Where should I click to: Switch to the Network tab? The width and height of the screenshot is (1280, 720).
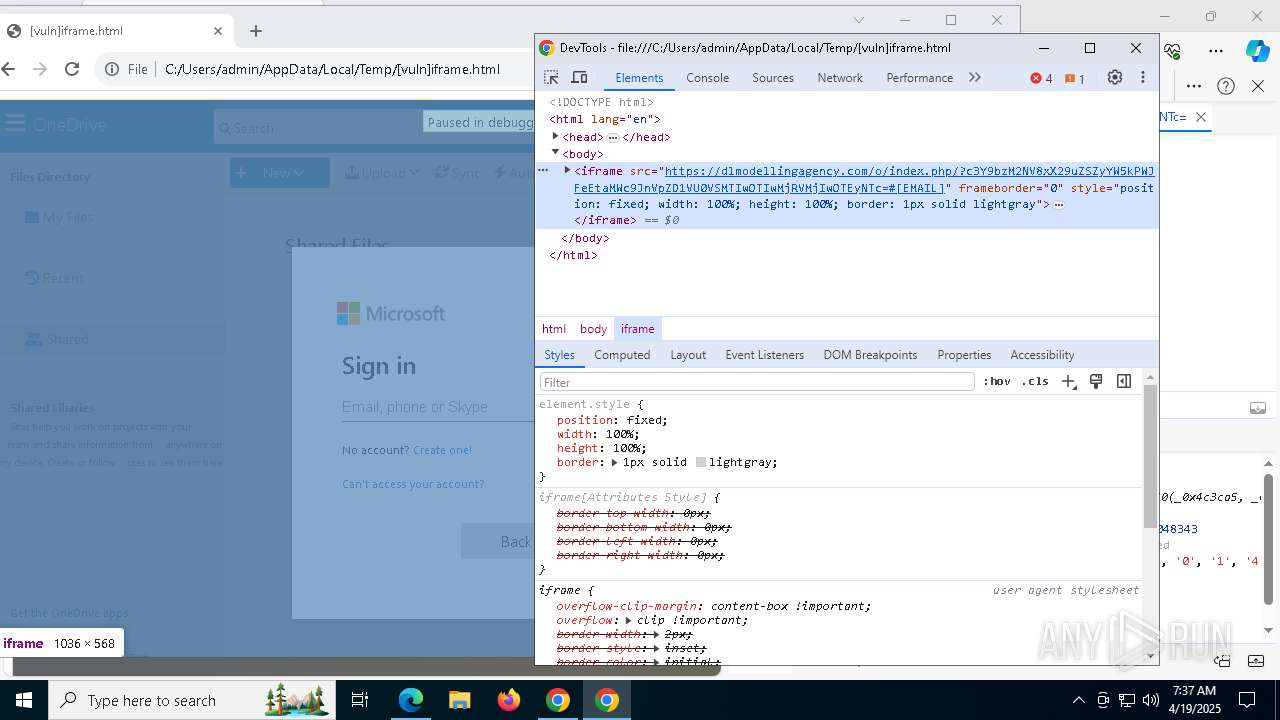pyautogui.click(x=840, y=78)
